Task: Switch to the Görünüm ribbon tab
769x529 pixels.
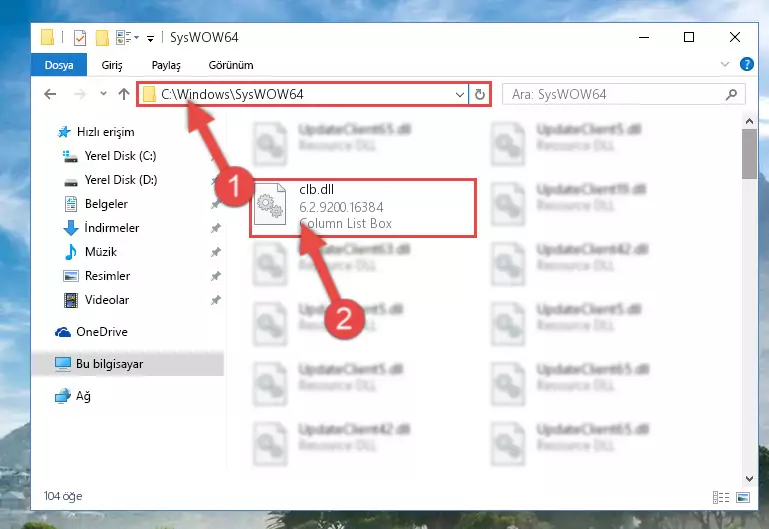Action: pyautogui.click(x=231, y=65)
